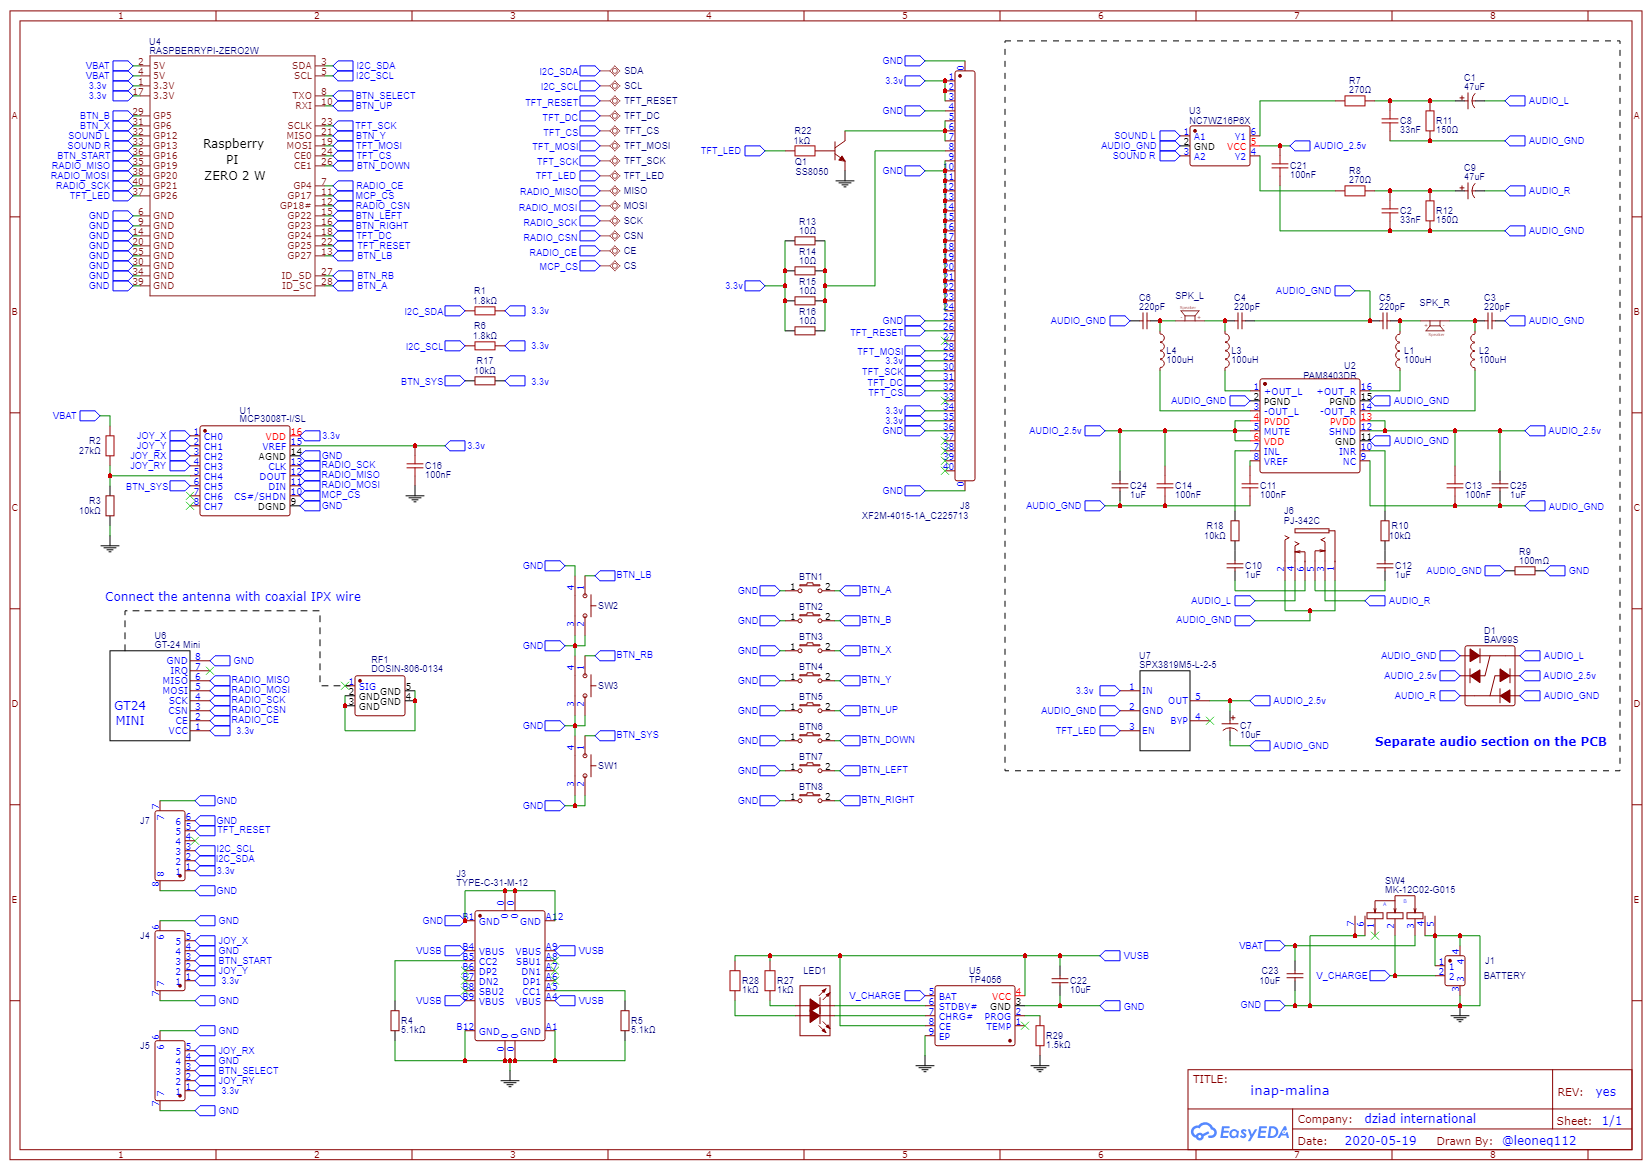Click resistor R22 1kΩ
This screenshot has width=1652, height=1170.
tap(805, 150)
